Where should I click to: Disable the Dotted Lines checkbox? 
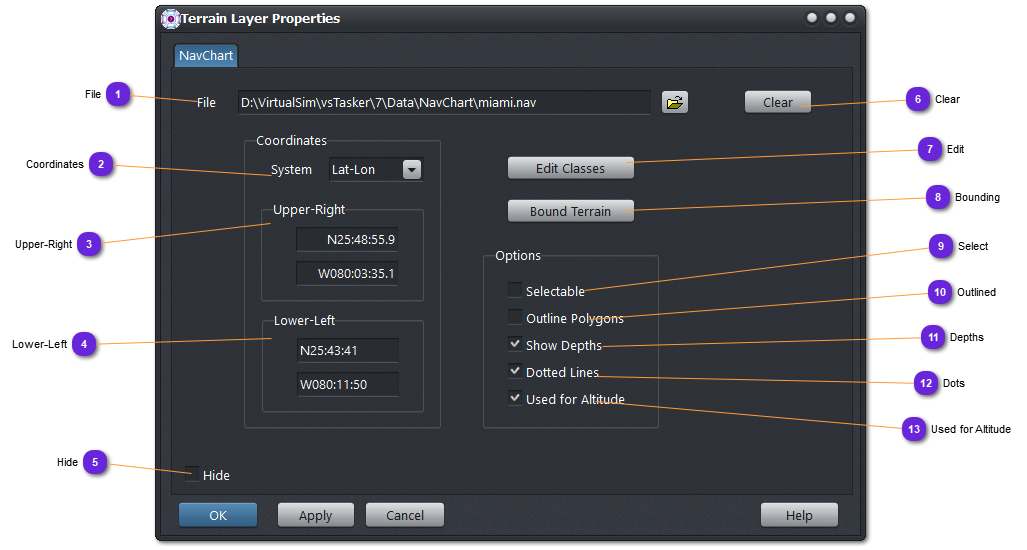click(514, 372)
